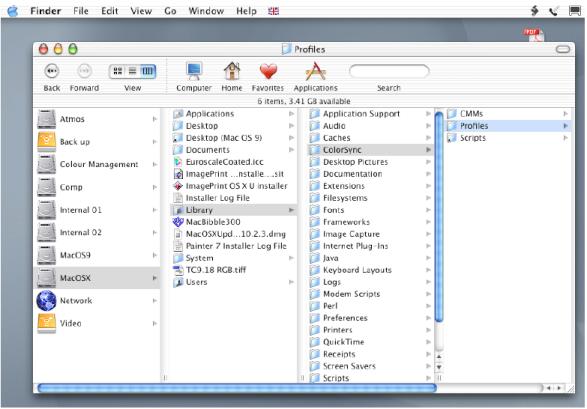587x409 pixels.
Task: Select the Comp drive icon
Action: [x=46, y=187]
